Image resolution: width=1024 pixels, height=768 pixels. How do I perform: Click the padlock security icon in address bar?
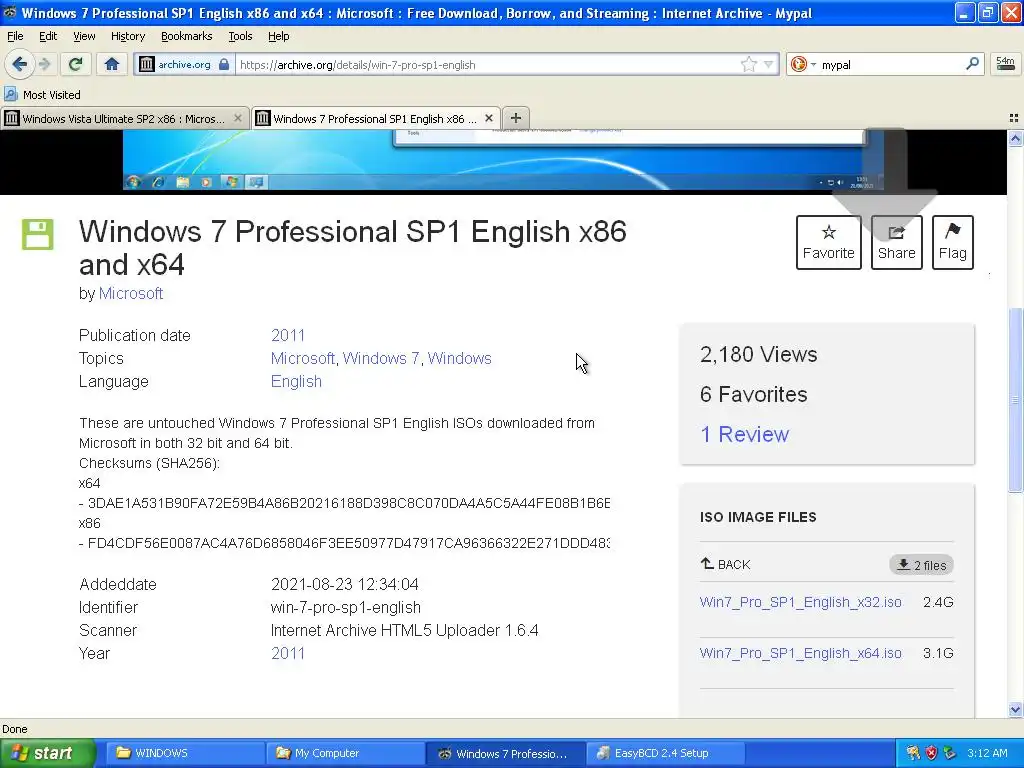pos(224,64)
